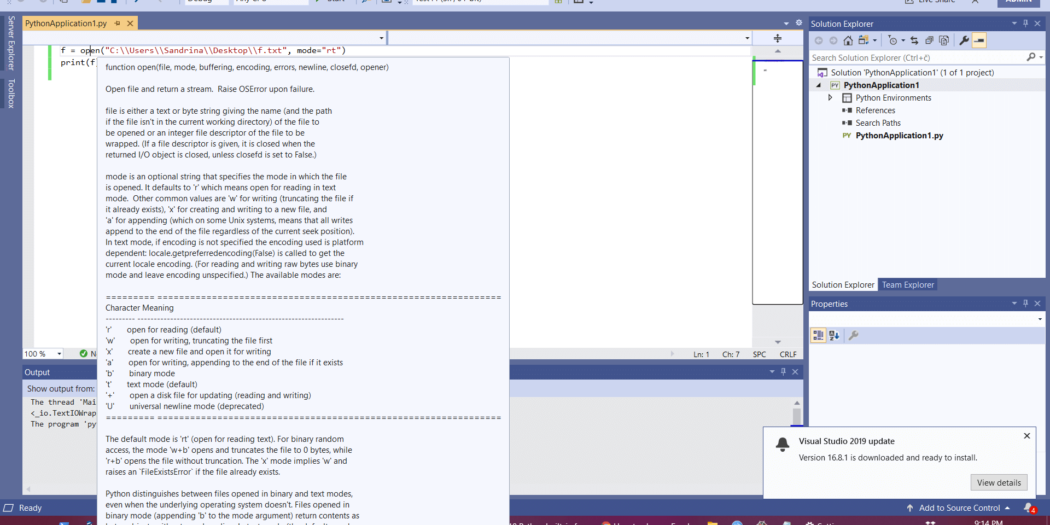Open Pending Changes Filter clock icon
Image resolution: width=1050 pixels, height=525 pixels.
pyautogui.click(x=895, y=41)
